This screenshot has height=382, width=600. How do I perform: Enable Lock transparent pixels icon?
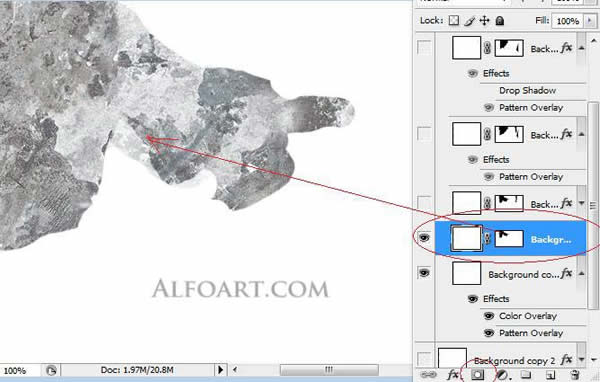tap(453, 20)
